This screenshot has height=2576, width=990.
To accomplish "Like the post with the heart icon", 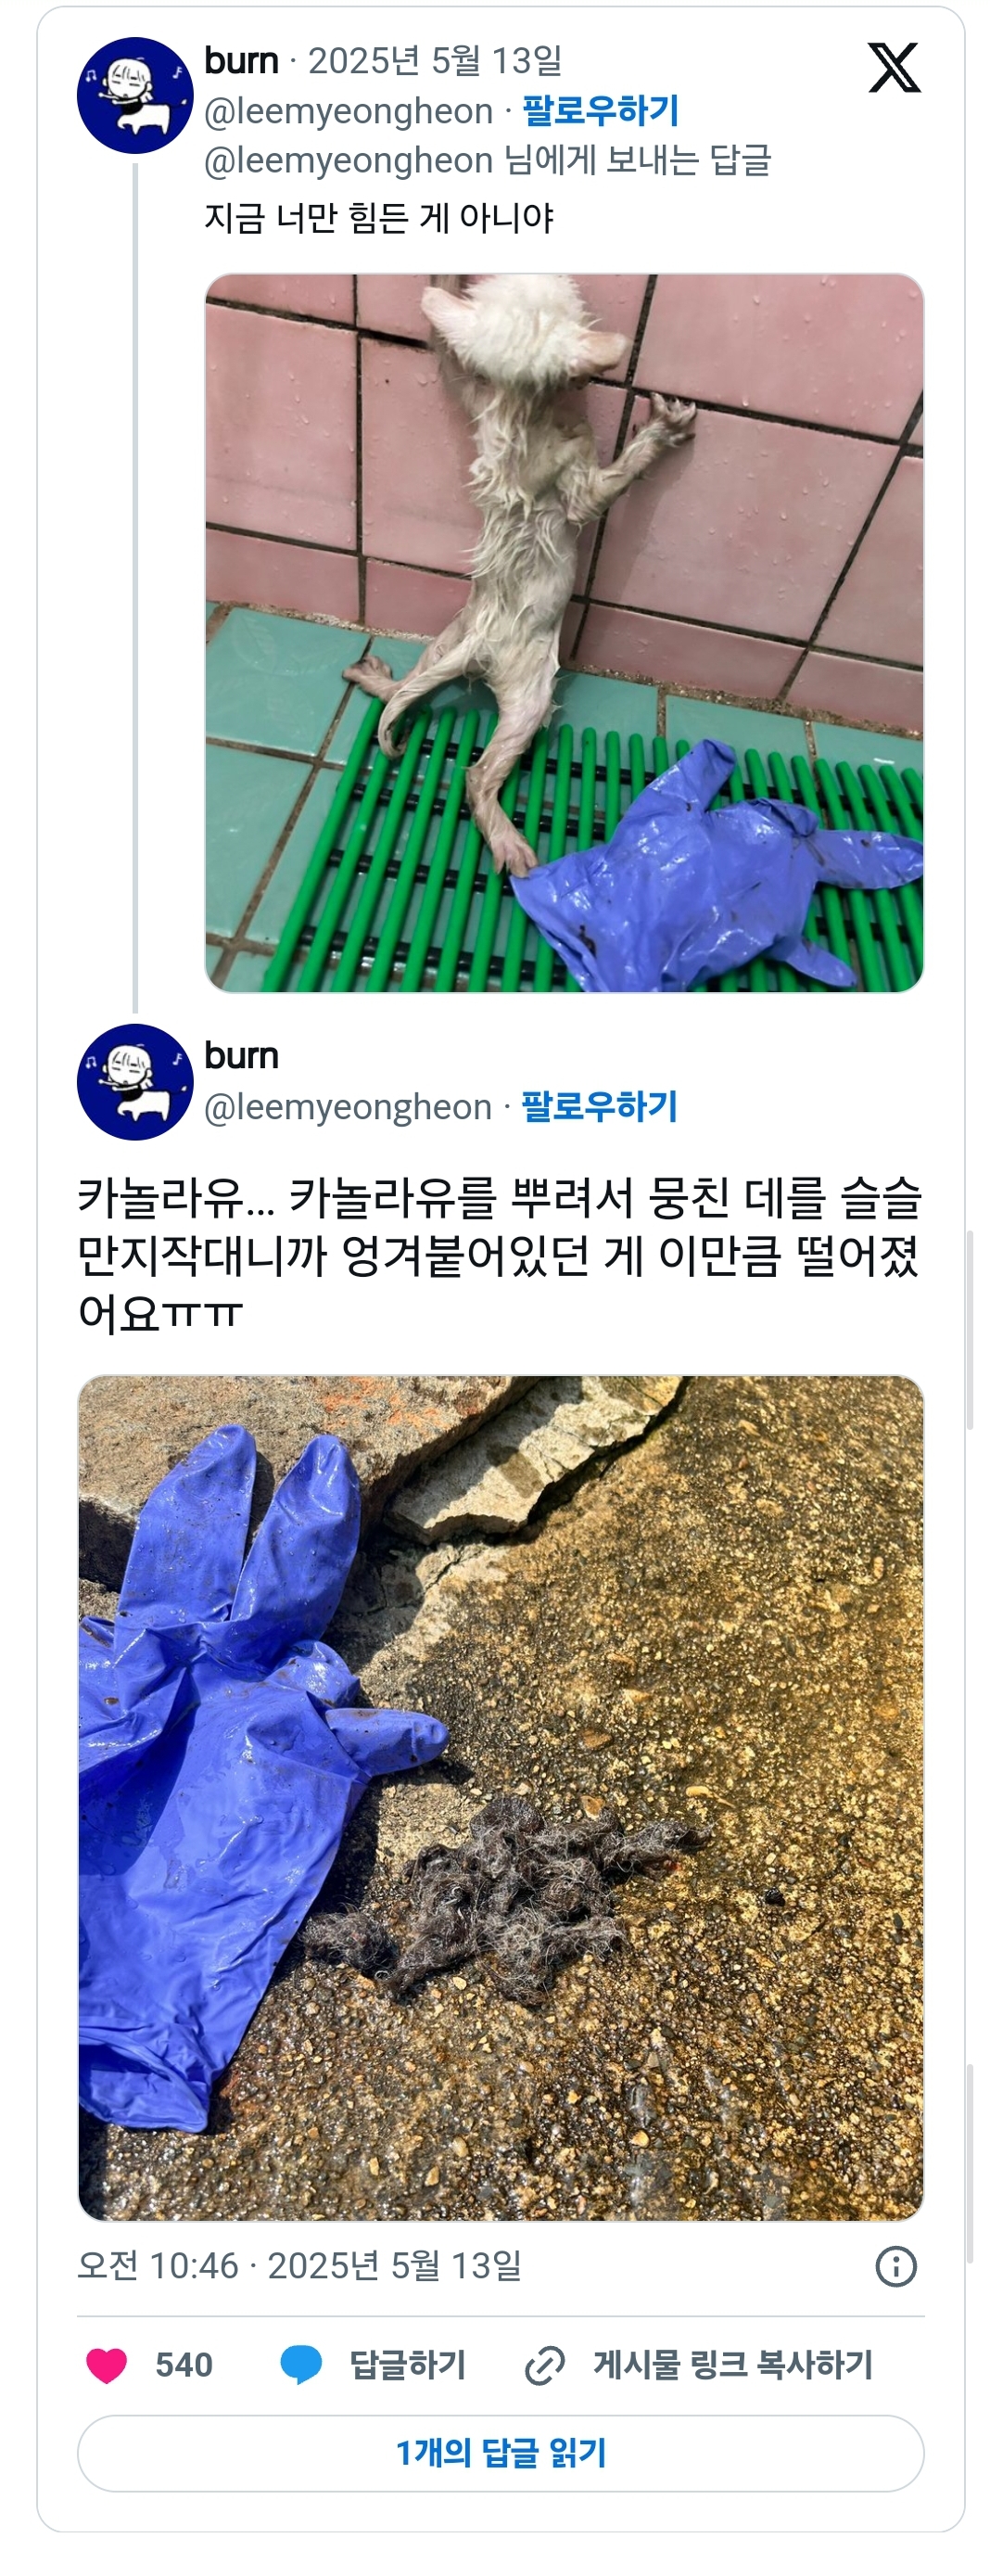I will point(106,2364).
